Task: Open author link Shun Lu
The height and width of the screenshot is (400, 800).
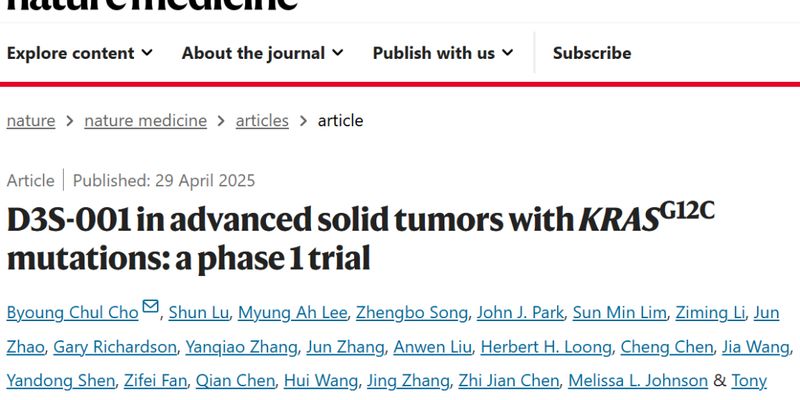Action: pos(198,312)
